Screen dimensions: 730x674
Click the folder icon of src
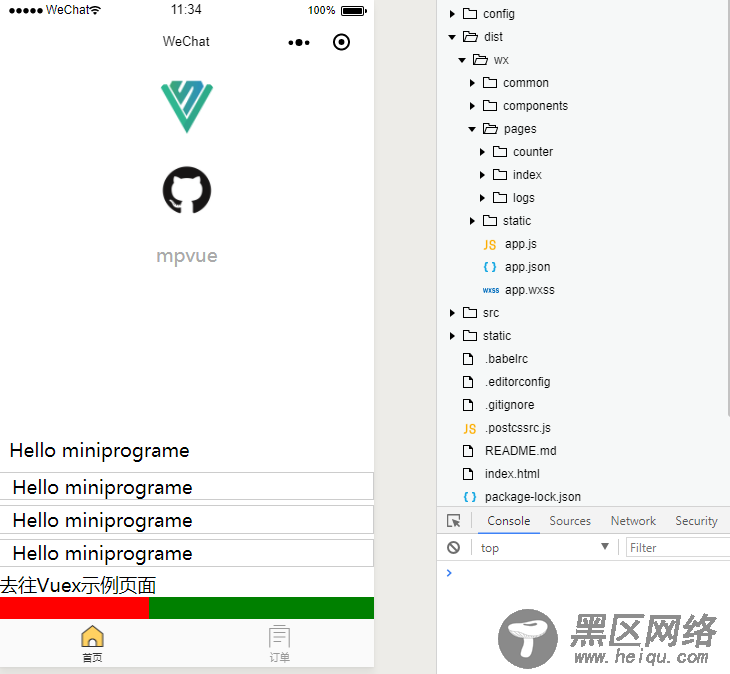click(x=470, y=312)
